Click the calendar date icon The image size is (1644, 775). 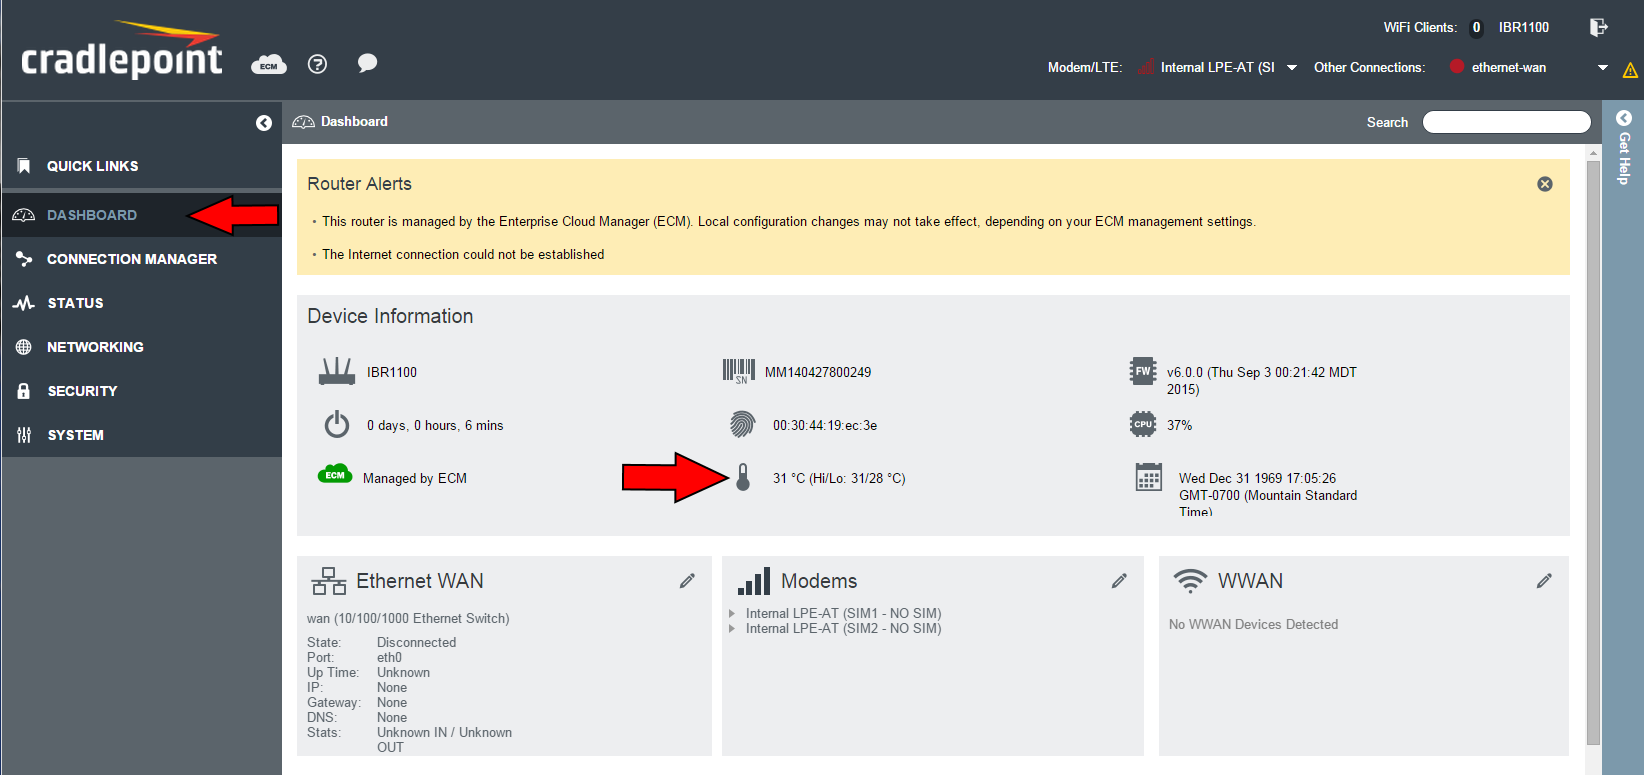pos(1149,477)
